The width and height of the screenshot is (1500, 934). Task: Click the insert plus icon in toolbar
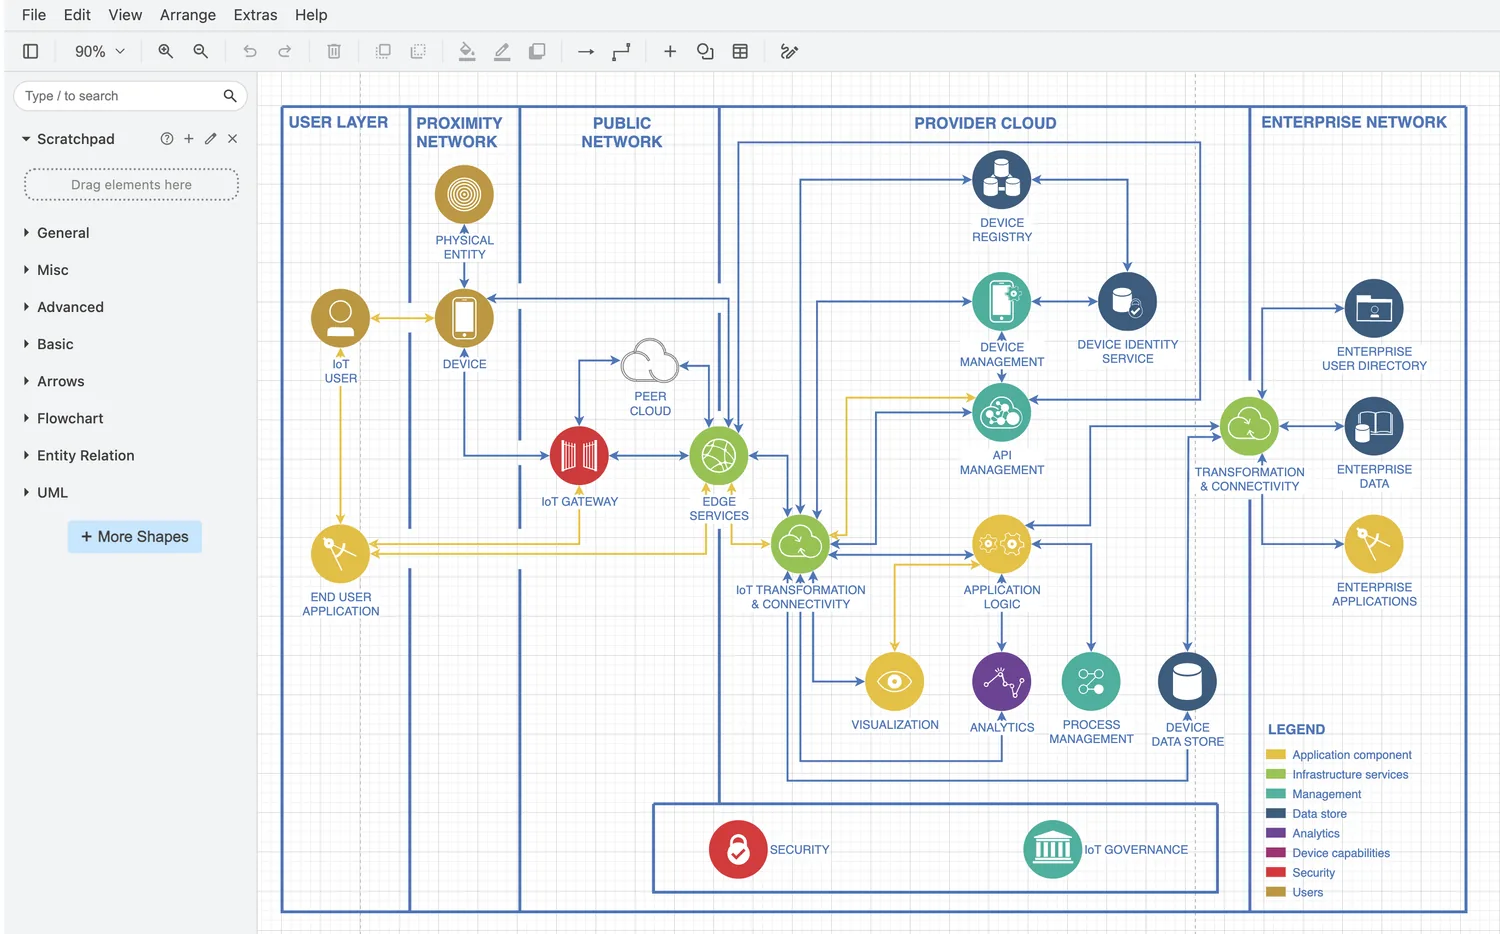670,51
